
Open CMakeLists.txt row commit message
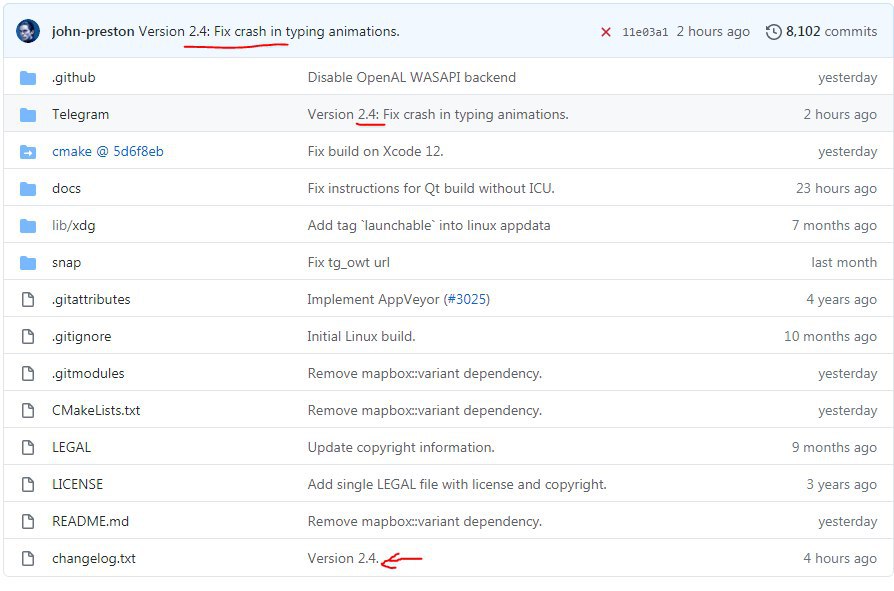[425, 411]
